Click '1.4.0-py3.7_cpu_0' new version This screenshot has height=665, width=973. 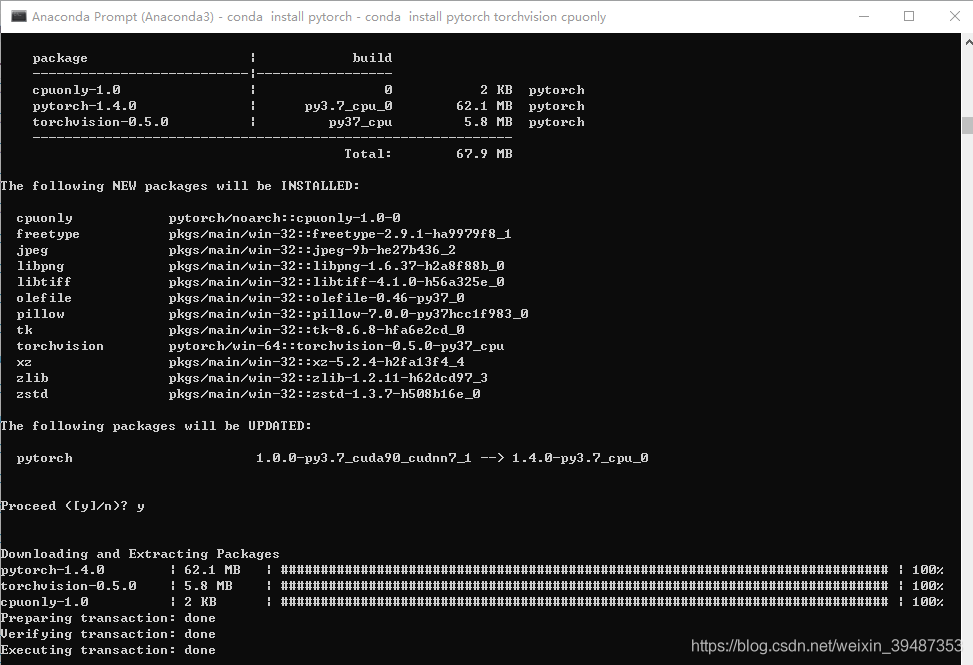[580, 458]
